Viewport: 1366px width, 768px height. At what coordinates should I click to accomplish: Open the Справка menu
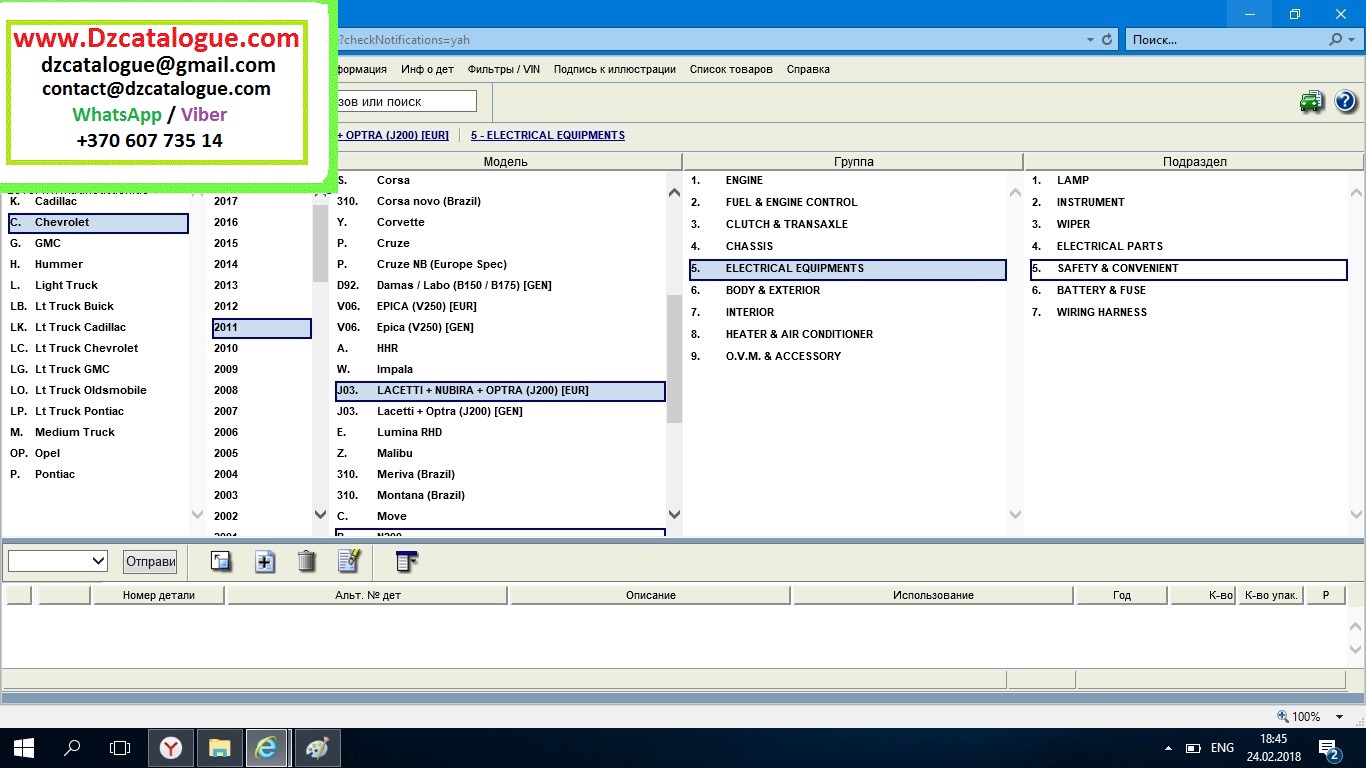(x=808, y=69)
